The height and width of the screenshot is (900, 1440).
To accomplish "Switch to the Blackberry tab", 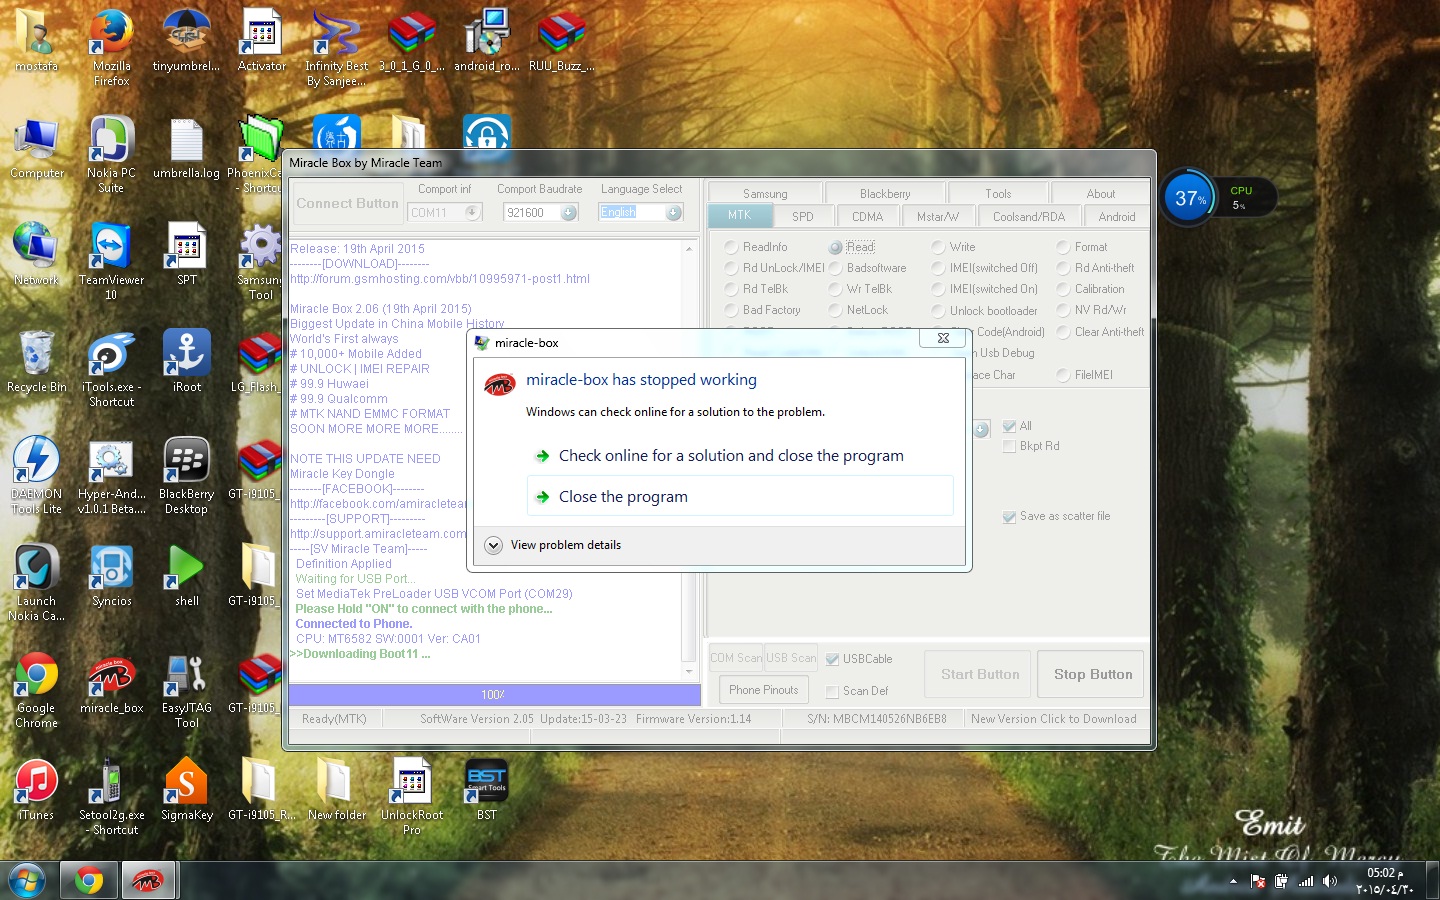I will pyautogui.click(x=885, y=193).
